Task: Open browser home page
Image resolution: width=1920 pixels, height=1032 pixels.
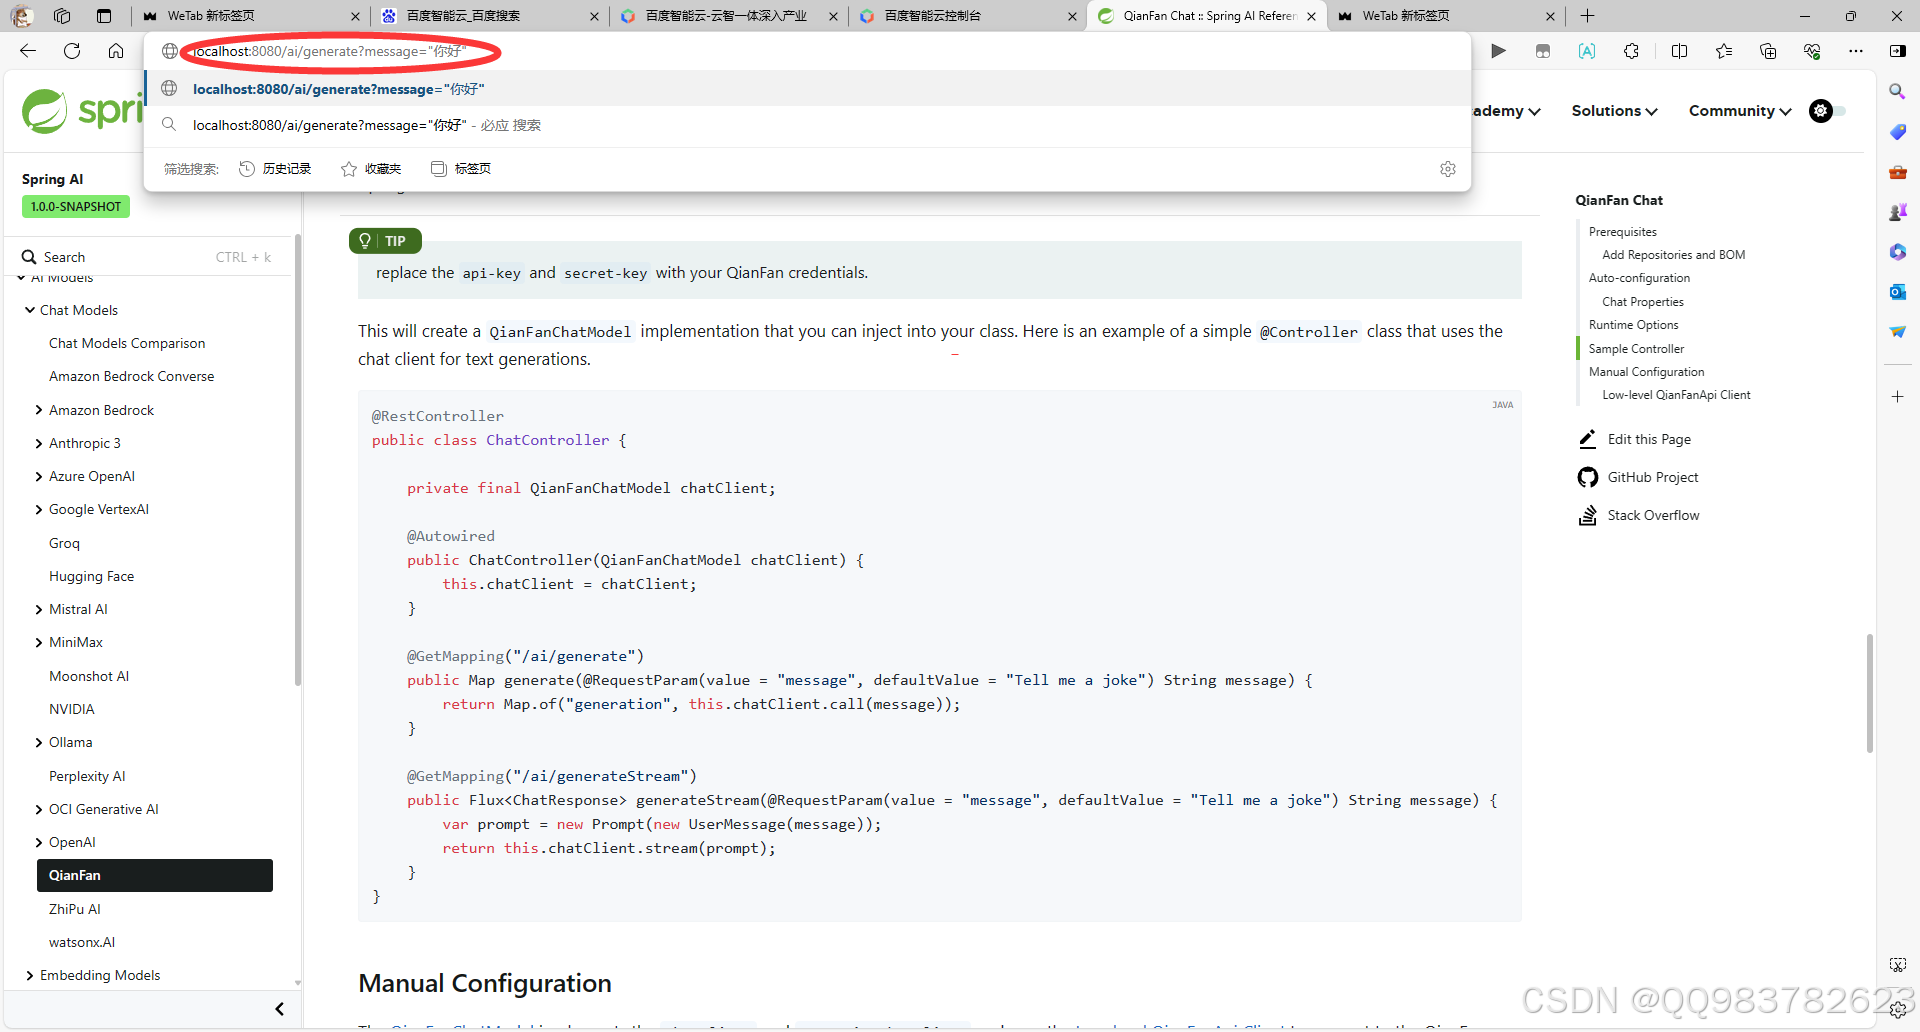Action: tap(116, 51)
